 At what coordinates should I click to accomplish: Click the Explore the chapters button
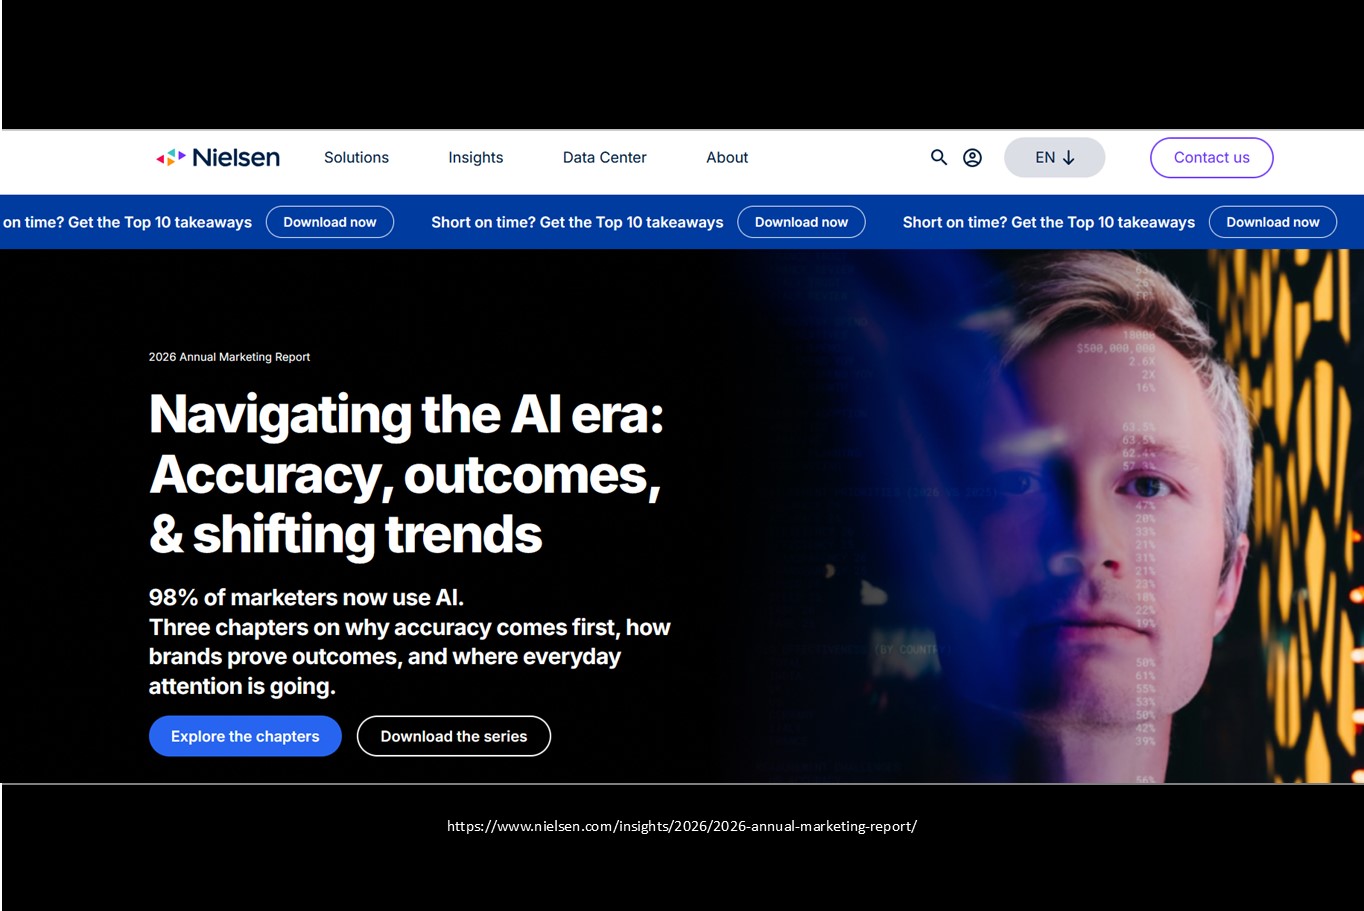pyautogui.click(x=245, y=736)
